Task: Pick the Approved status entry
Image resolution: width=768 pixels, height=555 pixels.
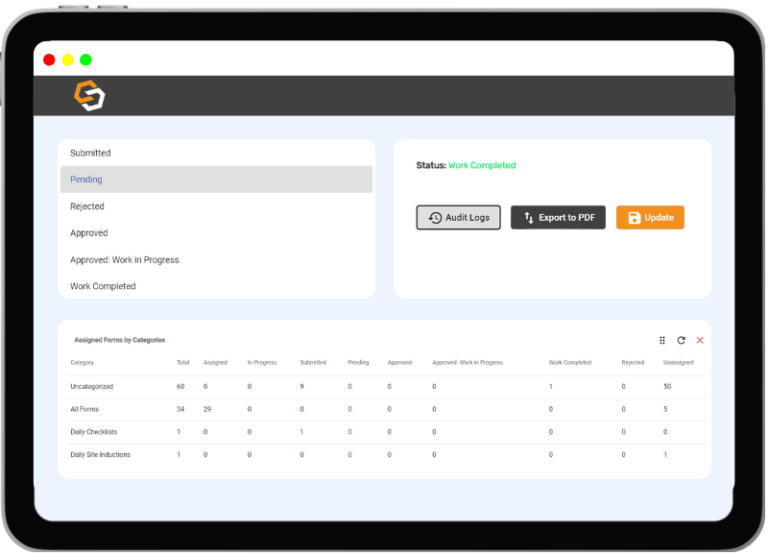Action: (89, 233)
